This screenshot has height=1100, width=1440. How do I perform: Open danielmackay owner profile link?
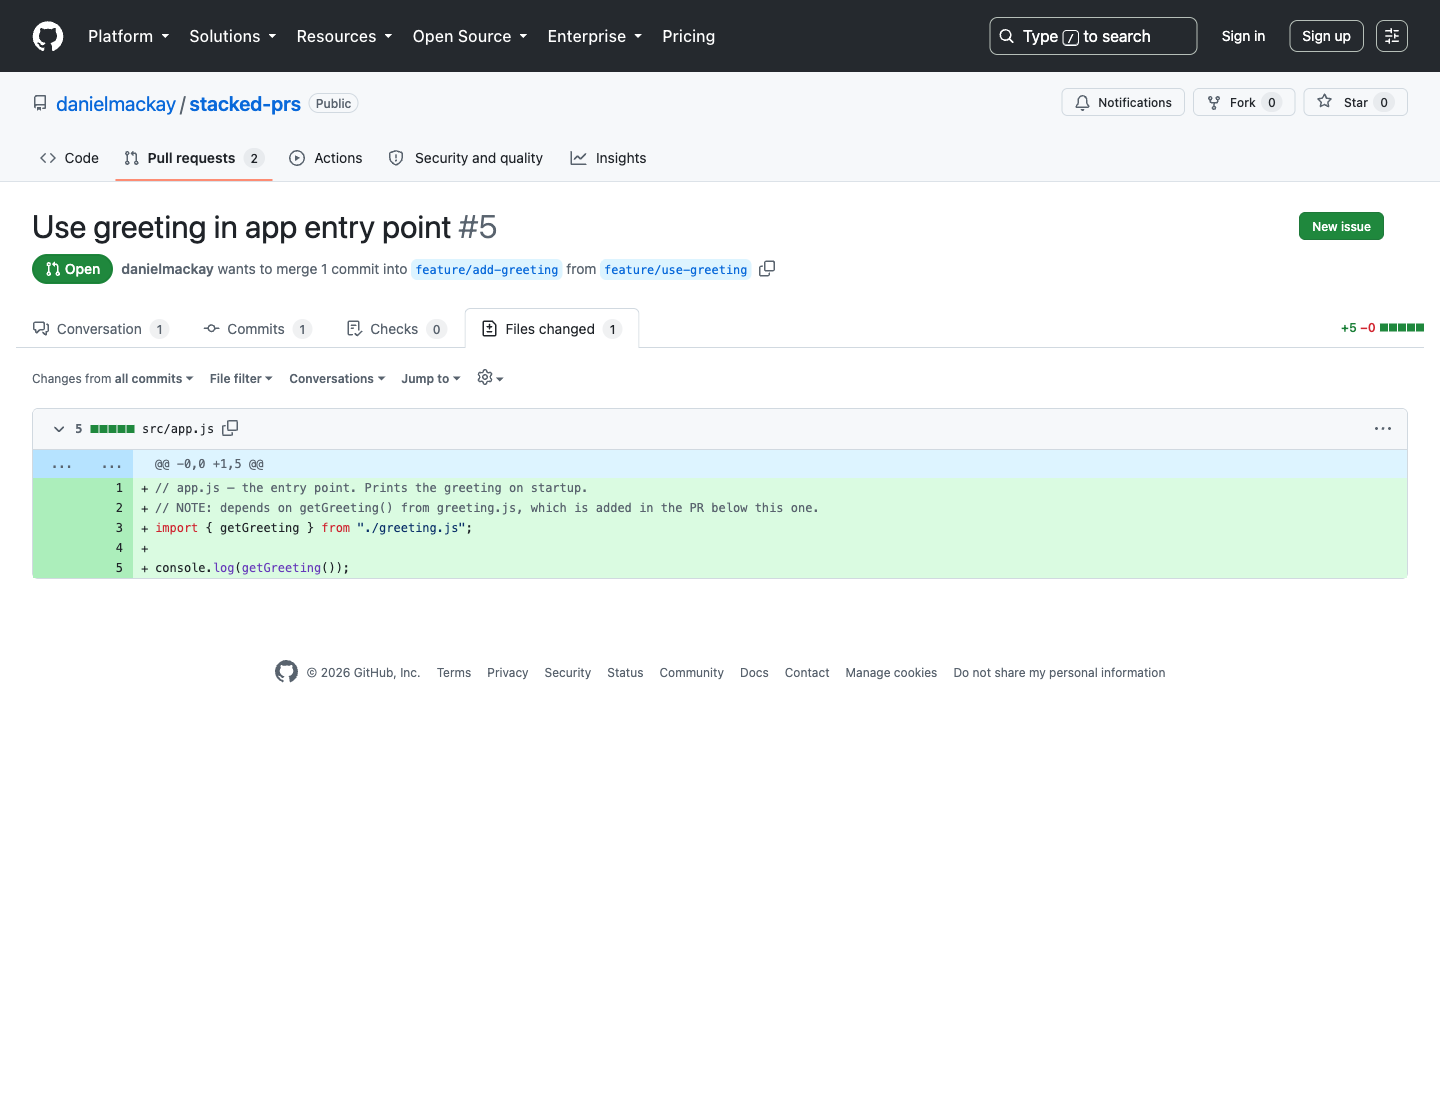point(116,104)
